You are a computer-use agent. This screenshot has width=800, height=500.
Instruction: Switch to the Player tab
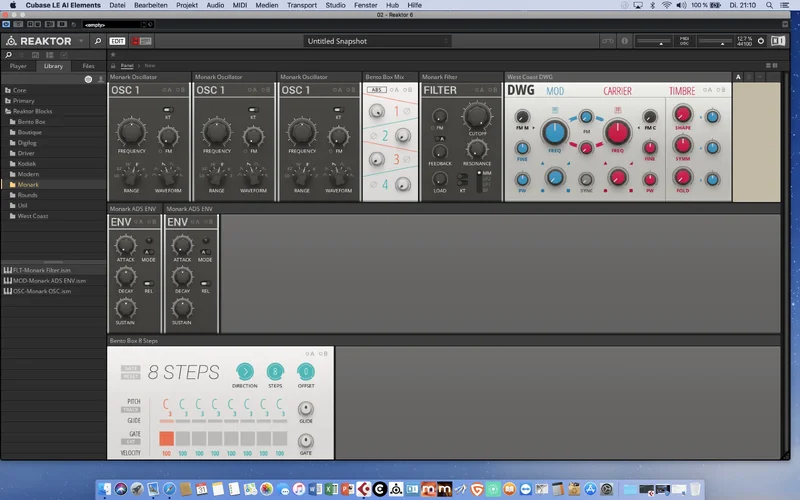pos(18,66)
